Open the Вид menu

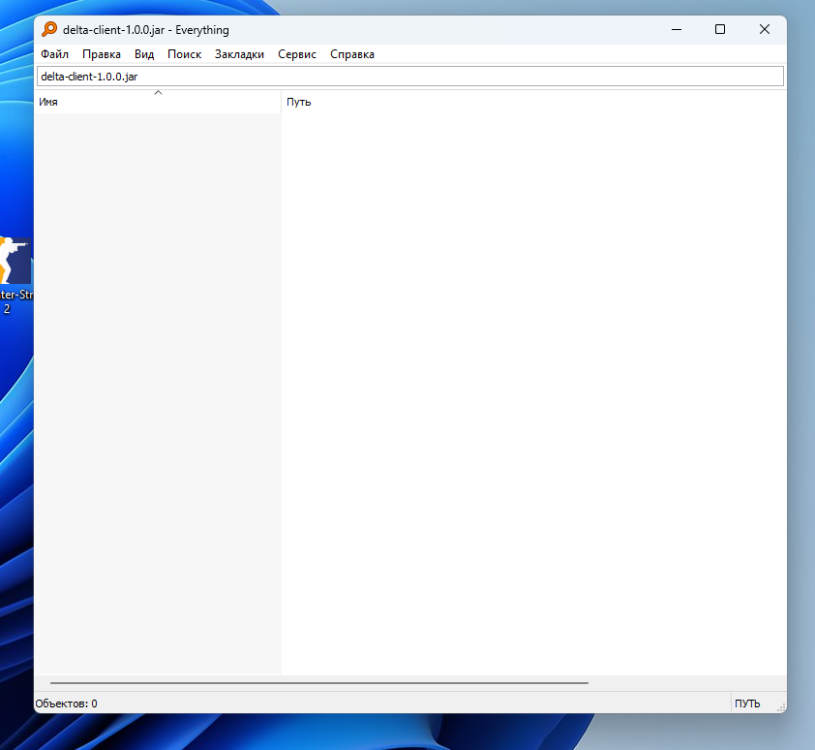pyautogui.click(x=144, y=54)
